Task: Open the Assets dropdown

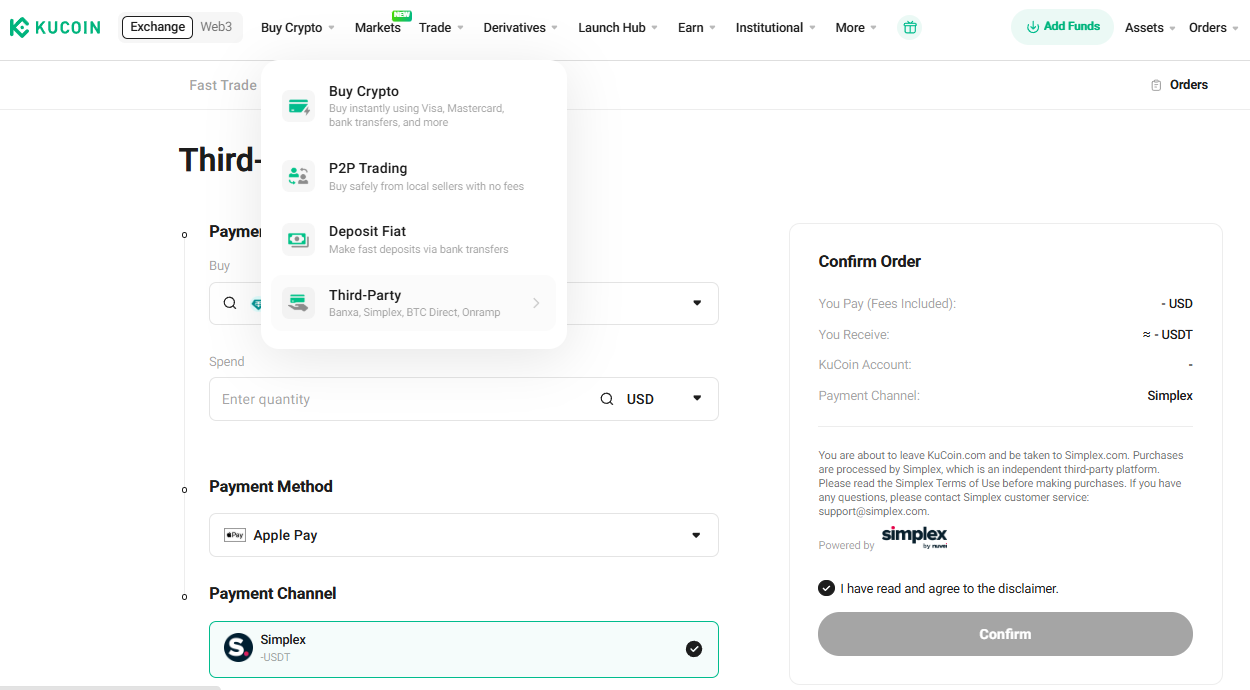Action: [1150, 28]
